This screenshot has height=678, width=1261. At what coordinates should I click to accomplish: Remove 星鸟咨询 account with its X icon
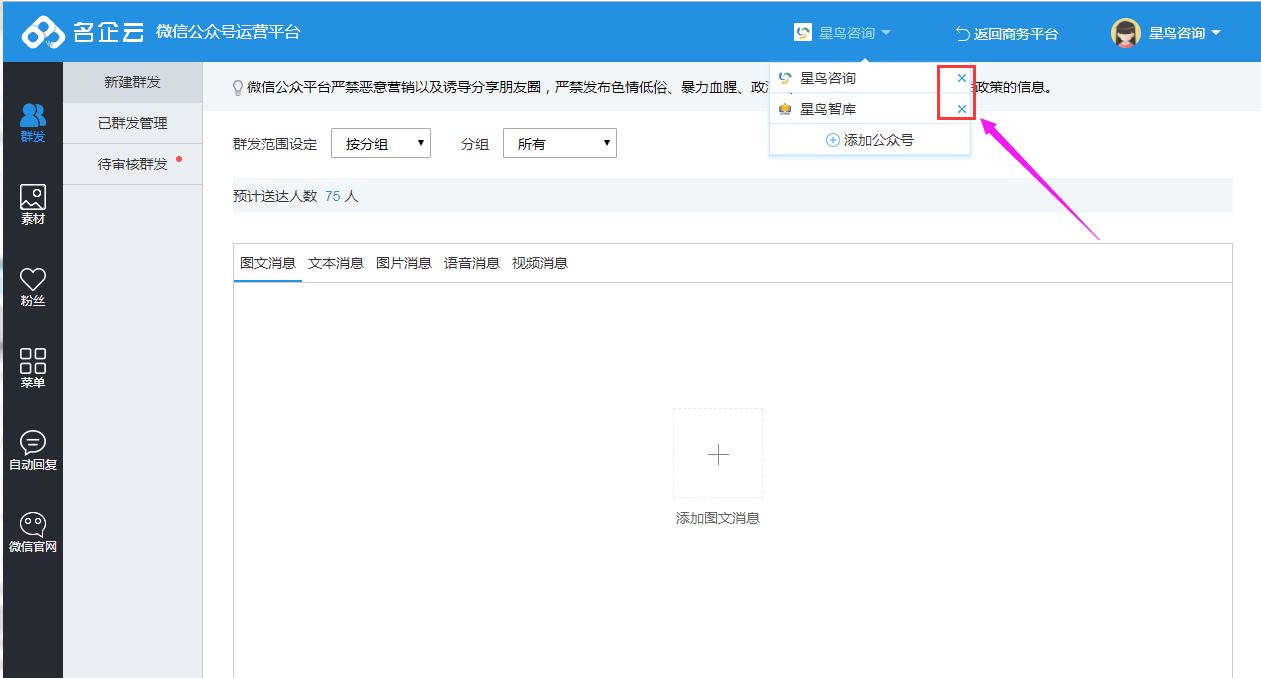point(962,78)
